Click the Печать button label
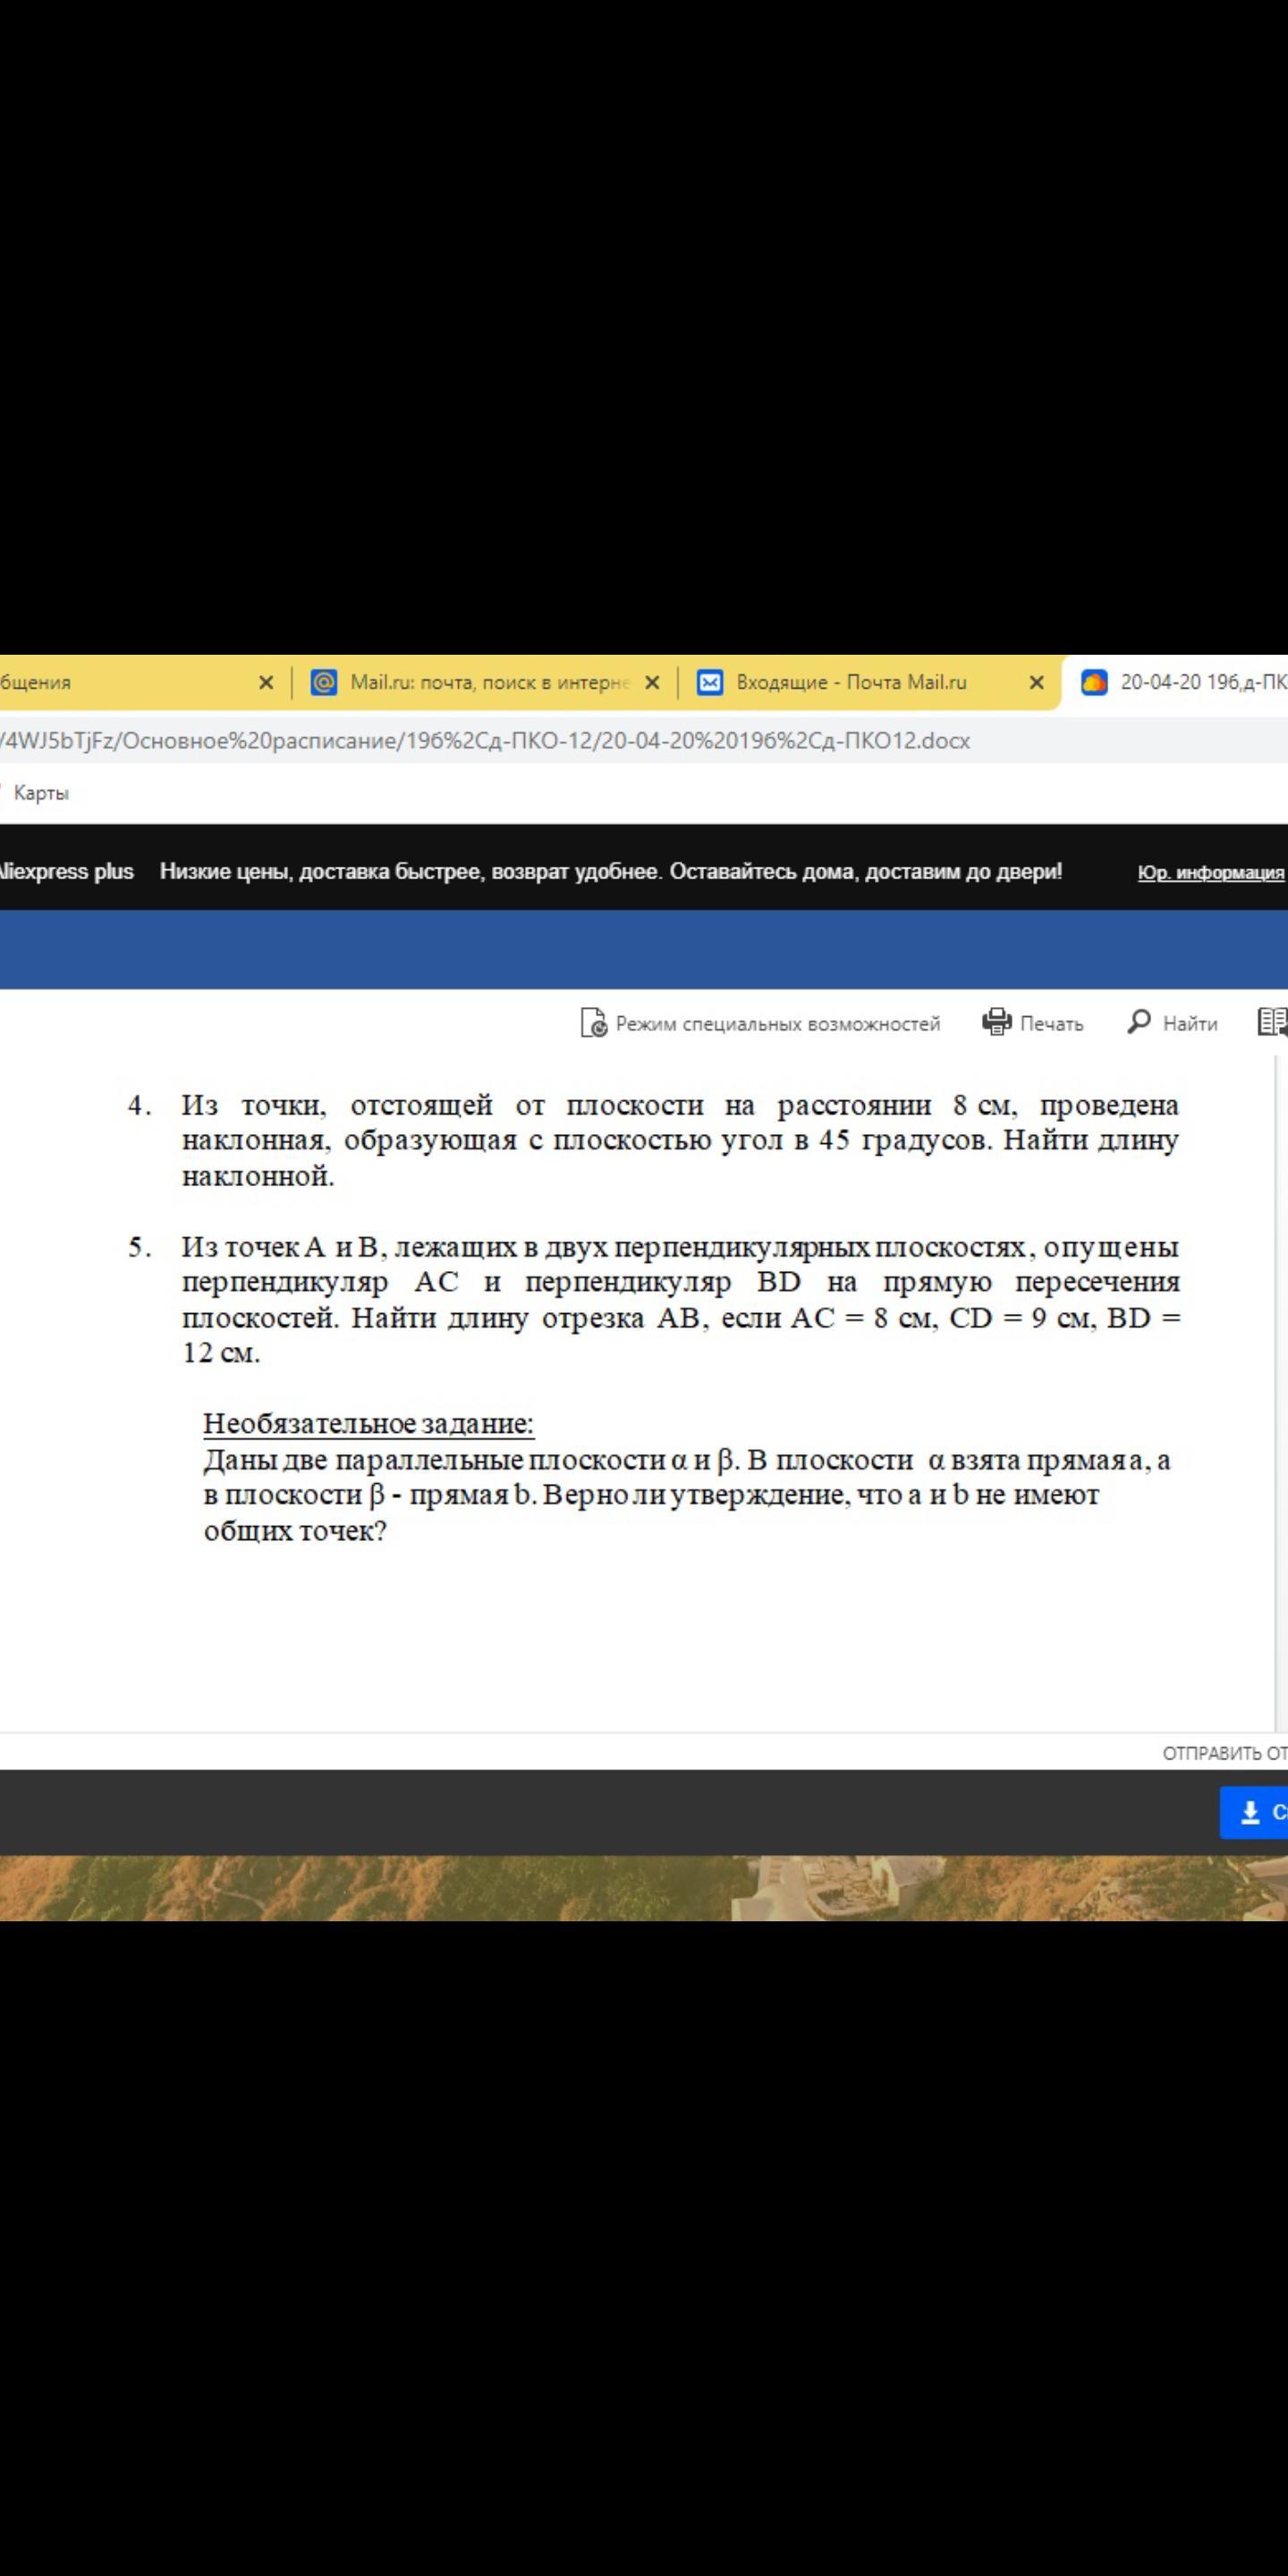Viewport: 1288px width, 2576px height. click(x=1052, y=1024)
